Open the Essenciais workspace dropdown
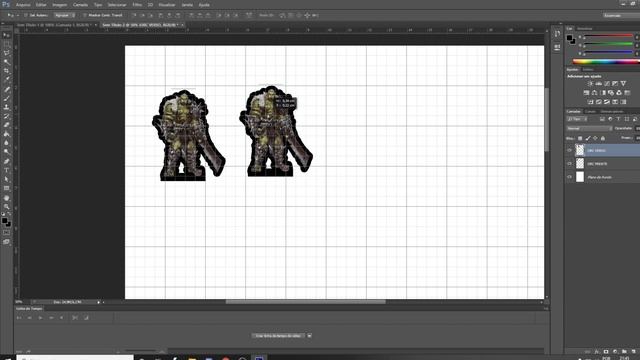Screen dimensions: 640x360 click(621, 15)
